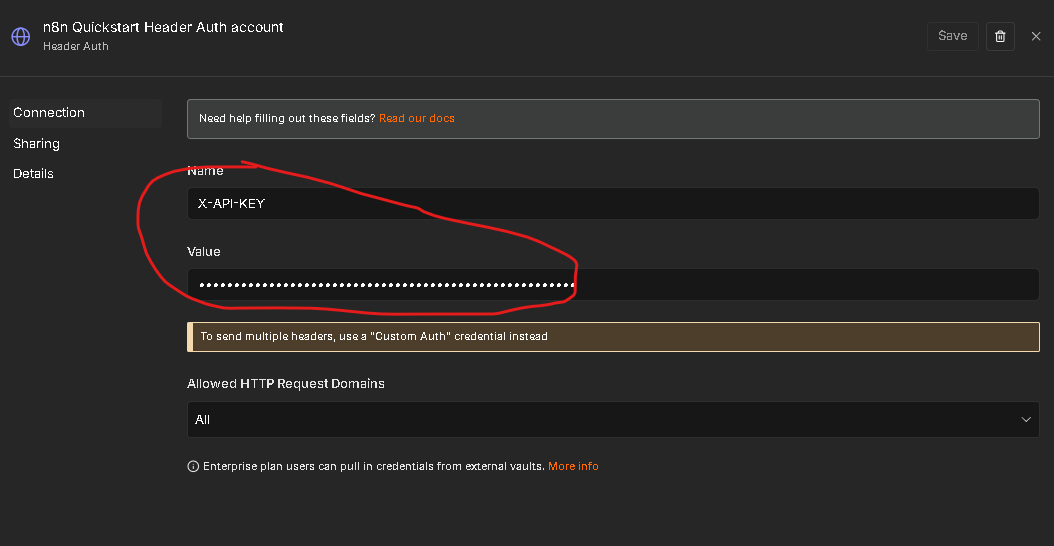Click the Custom Auth multiple headers notice

pyautogui.click(x=613, y=336)
